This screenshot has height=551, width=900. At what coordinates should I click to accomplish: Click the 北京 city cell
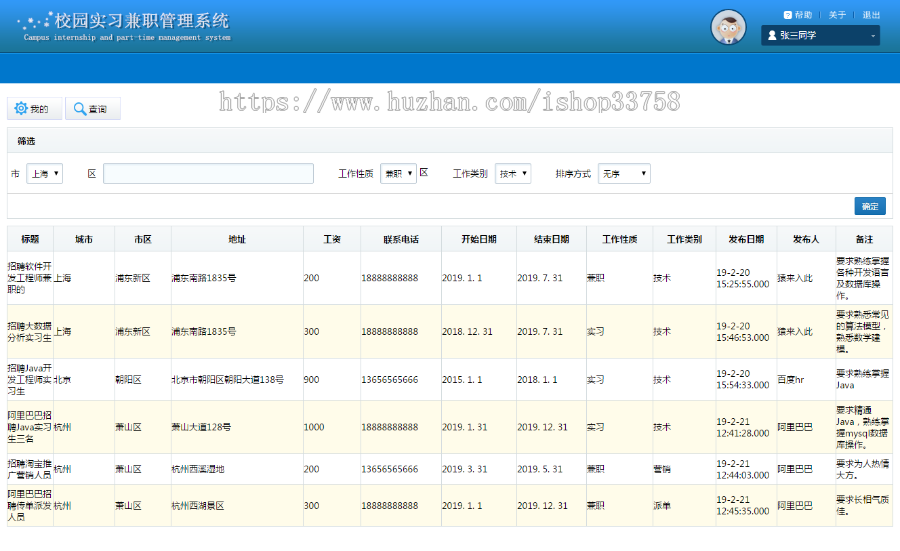(x=84, y=379)
